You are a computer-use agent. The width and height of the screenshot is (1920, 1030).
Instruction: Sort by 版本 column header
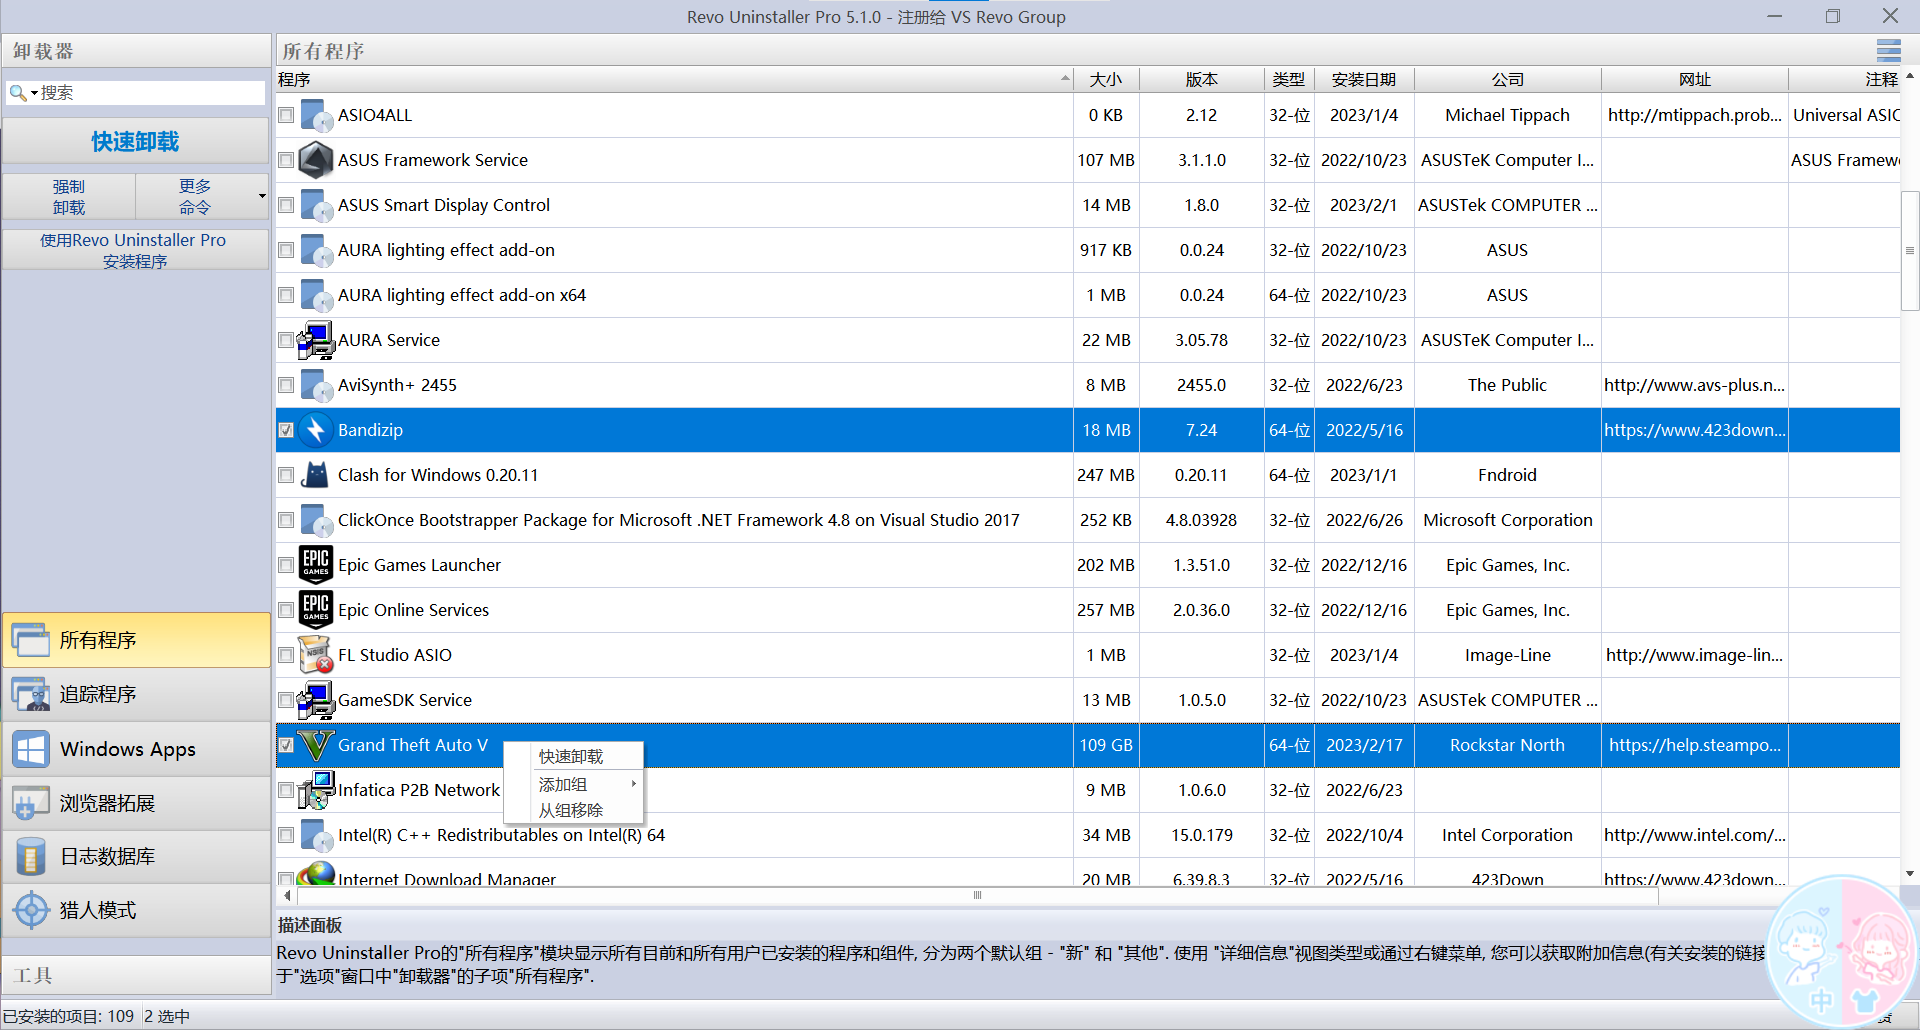(x=1202, y=80)
